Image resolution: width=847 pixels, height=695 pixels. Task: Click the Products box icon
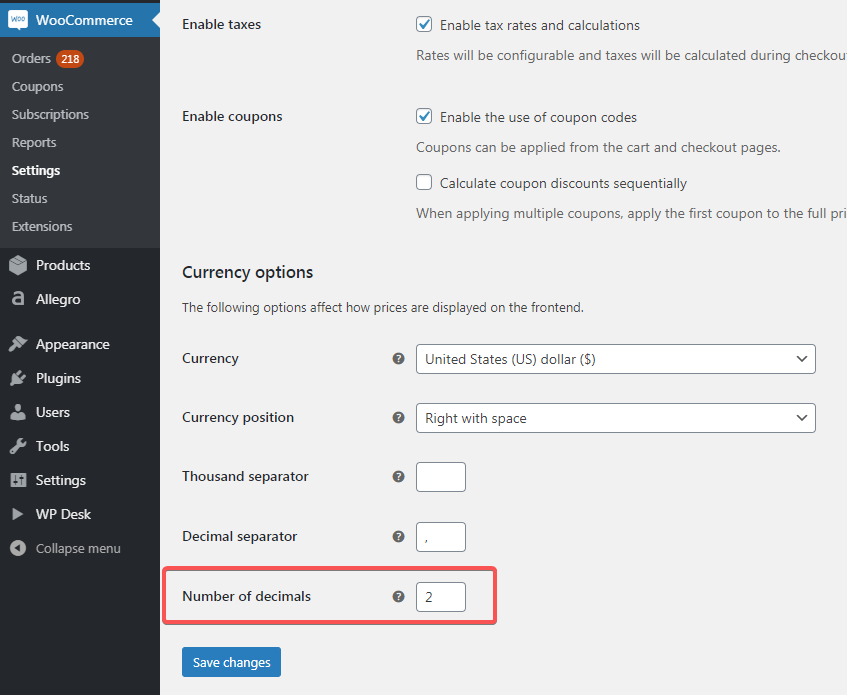coord(18,265)
